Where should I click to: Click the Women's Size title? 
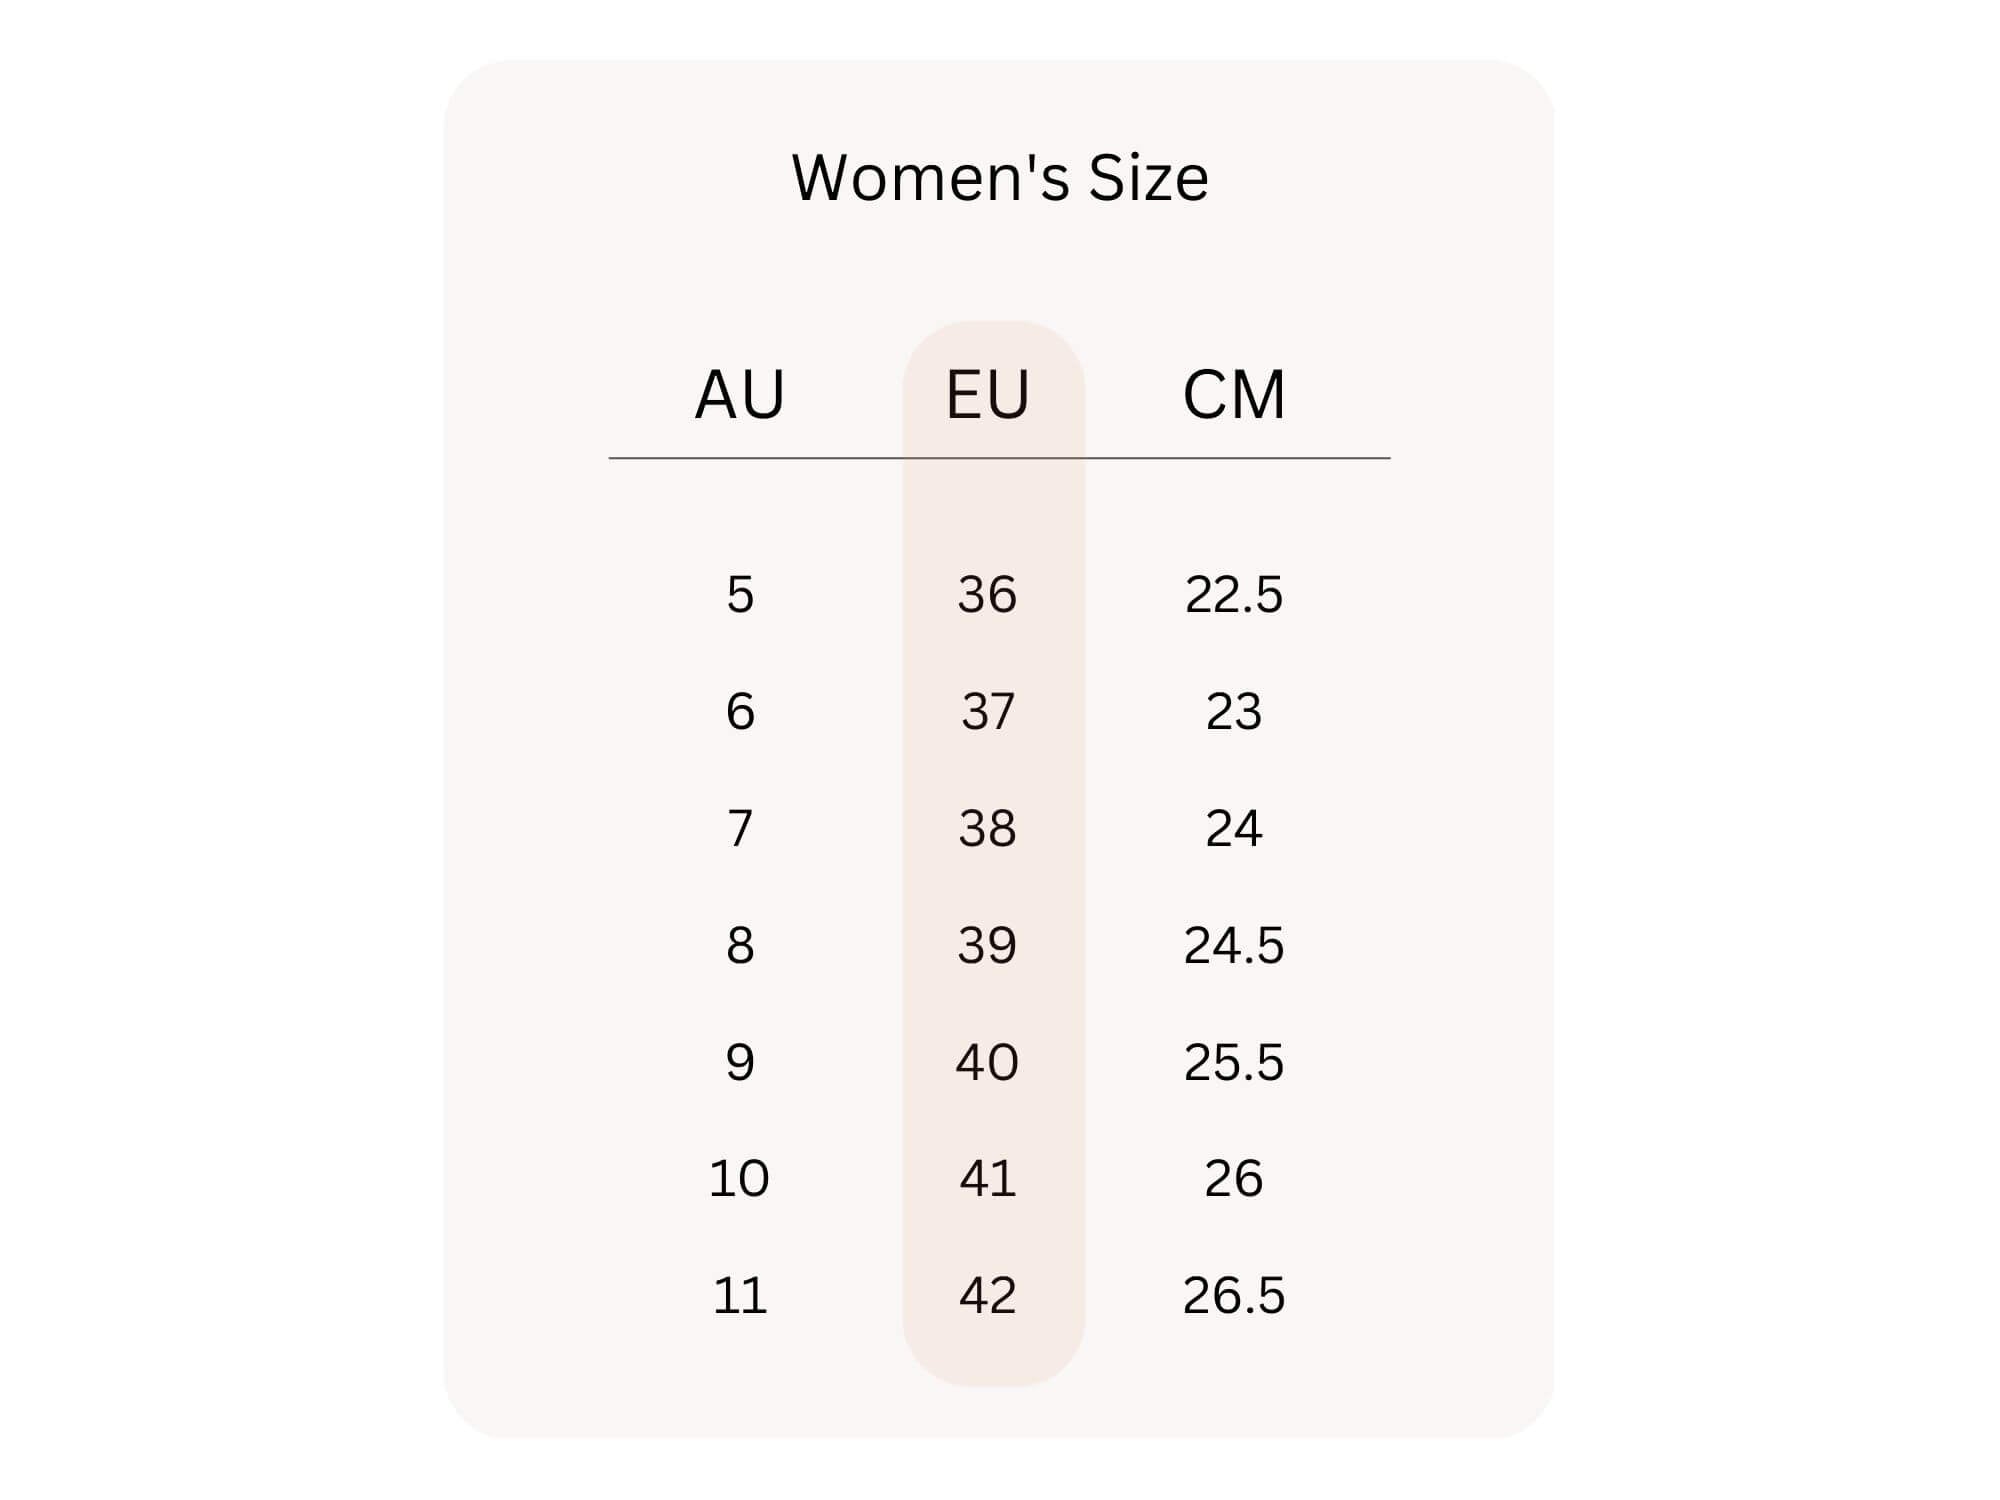point(1000,178)
